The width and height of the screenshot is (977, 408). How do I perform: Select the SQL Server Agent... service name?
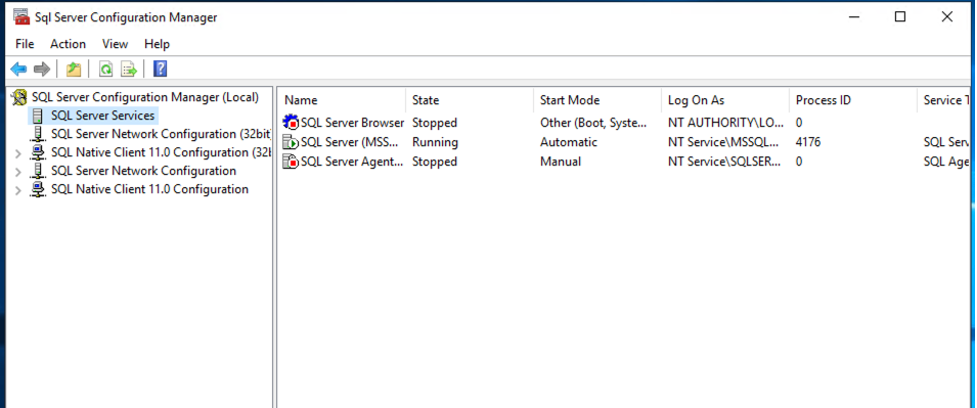[x=352, y=161]
